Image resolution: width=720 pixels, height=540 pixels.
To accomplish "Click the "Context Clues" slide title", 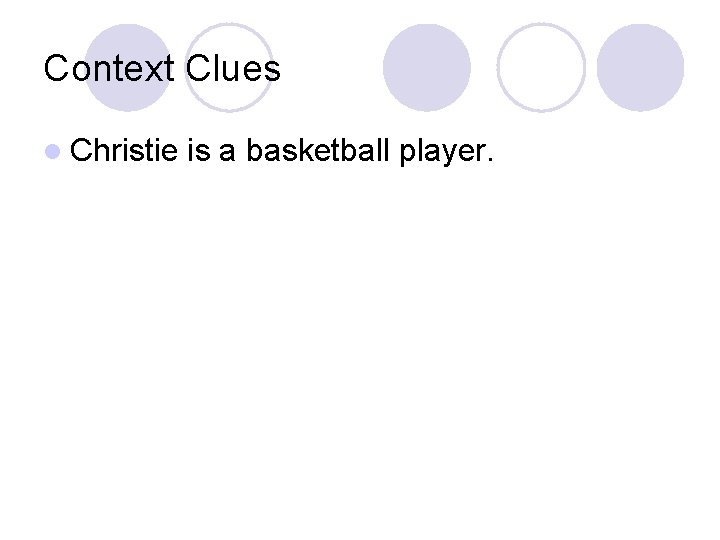I will click(162, 69).
